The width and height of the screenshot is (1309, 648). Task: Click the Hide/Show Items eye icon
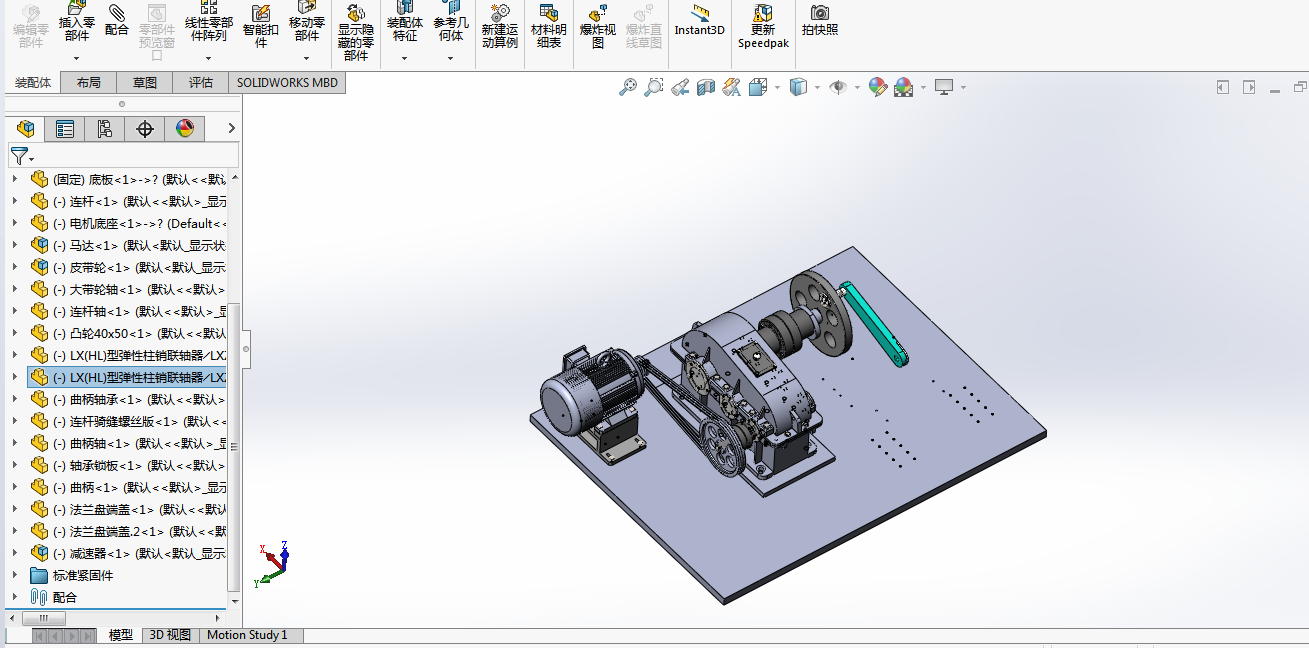pos(838,88)
